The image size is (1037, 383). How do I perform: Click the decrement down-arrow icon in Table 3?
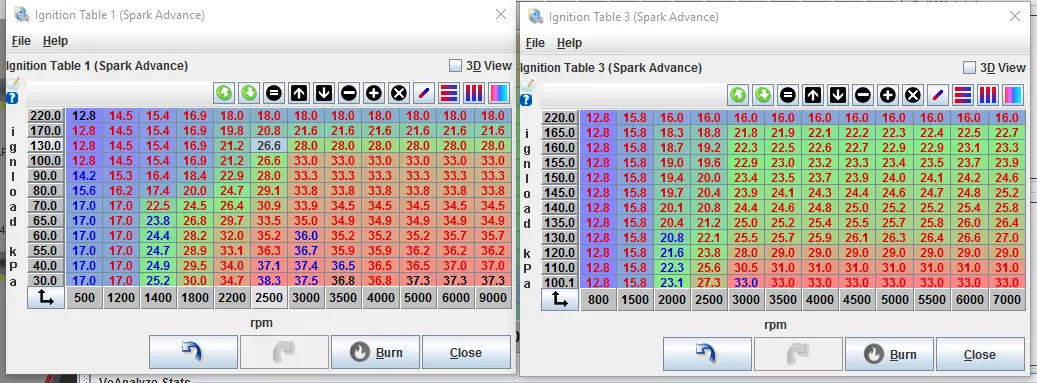[x=838, y=95]
